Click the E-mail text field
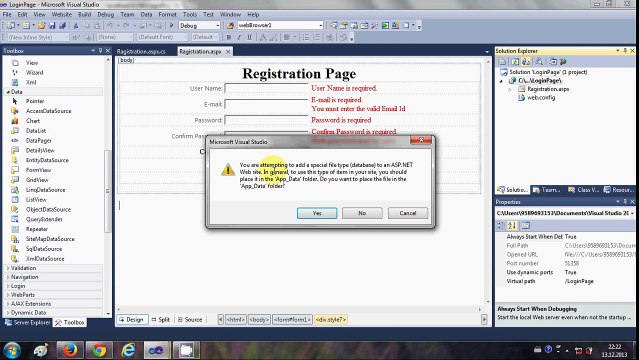 pyautogui.click(x=266, y=104)
